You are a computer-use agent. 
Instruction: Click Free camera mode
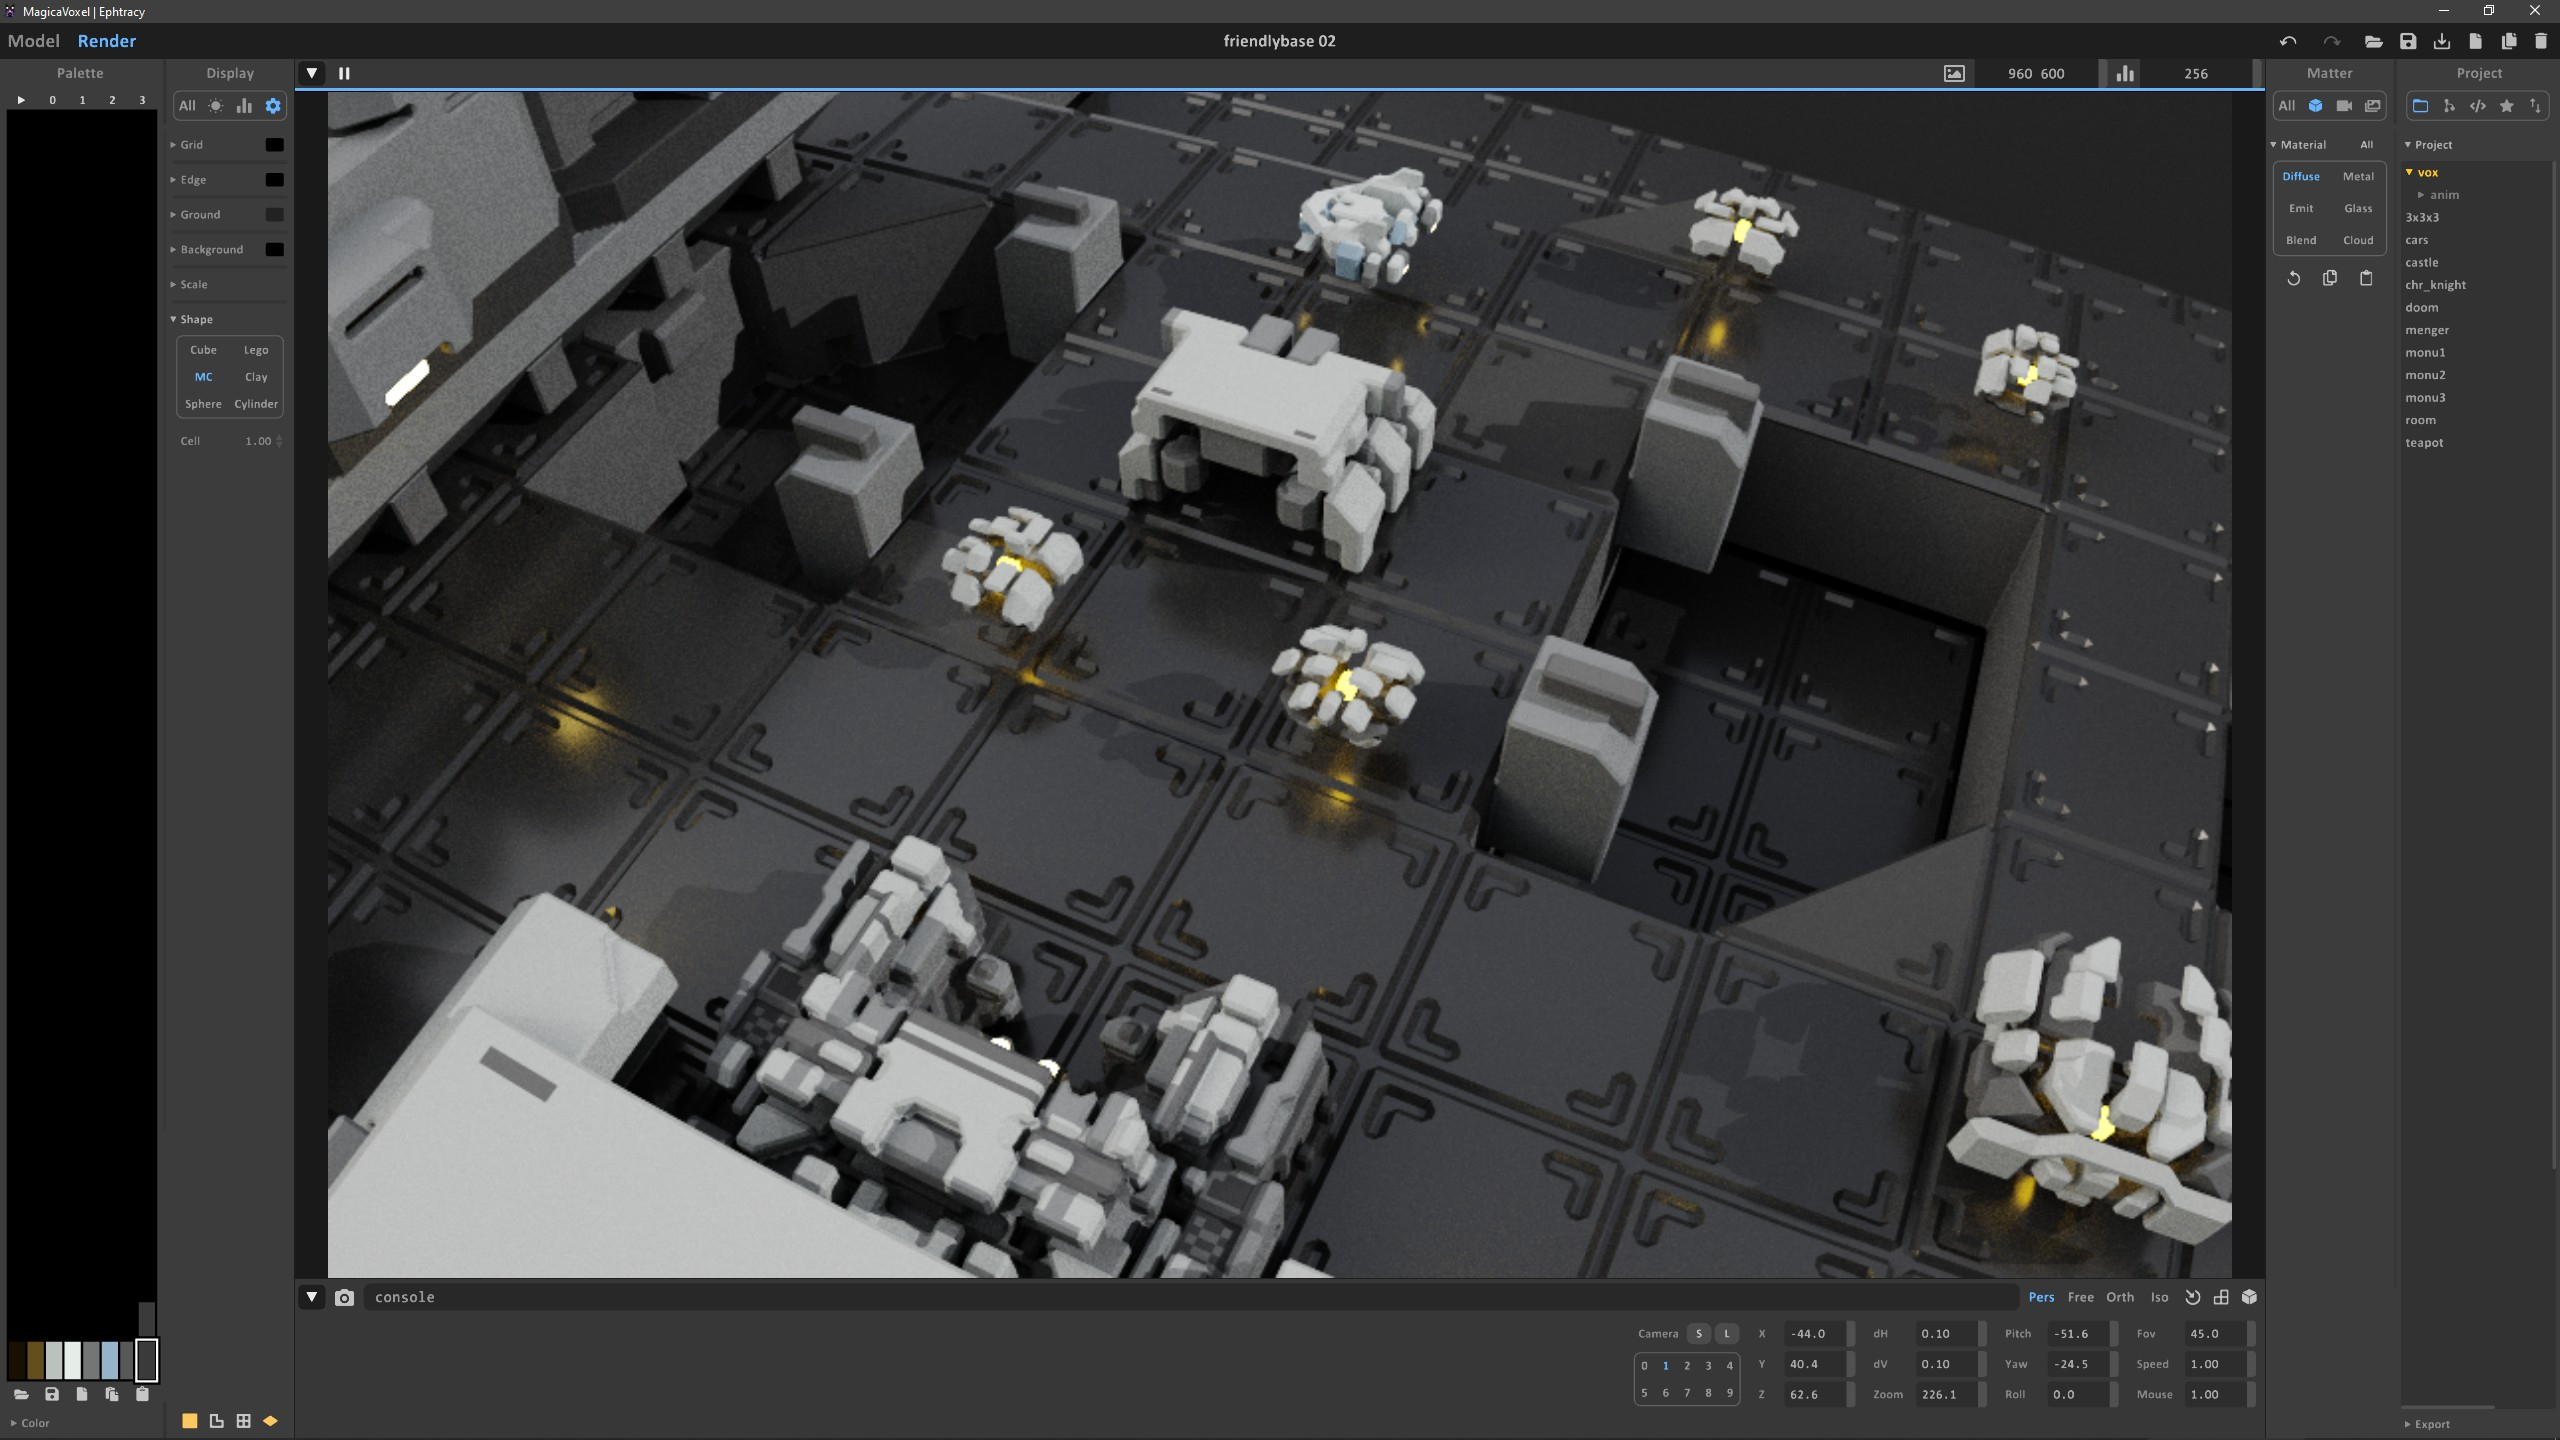click(x=2081, y=1297)
